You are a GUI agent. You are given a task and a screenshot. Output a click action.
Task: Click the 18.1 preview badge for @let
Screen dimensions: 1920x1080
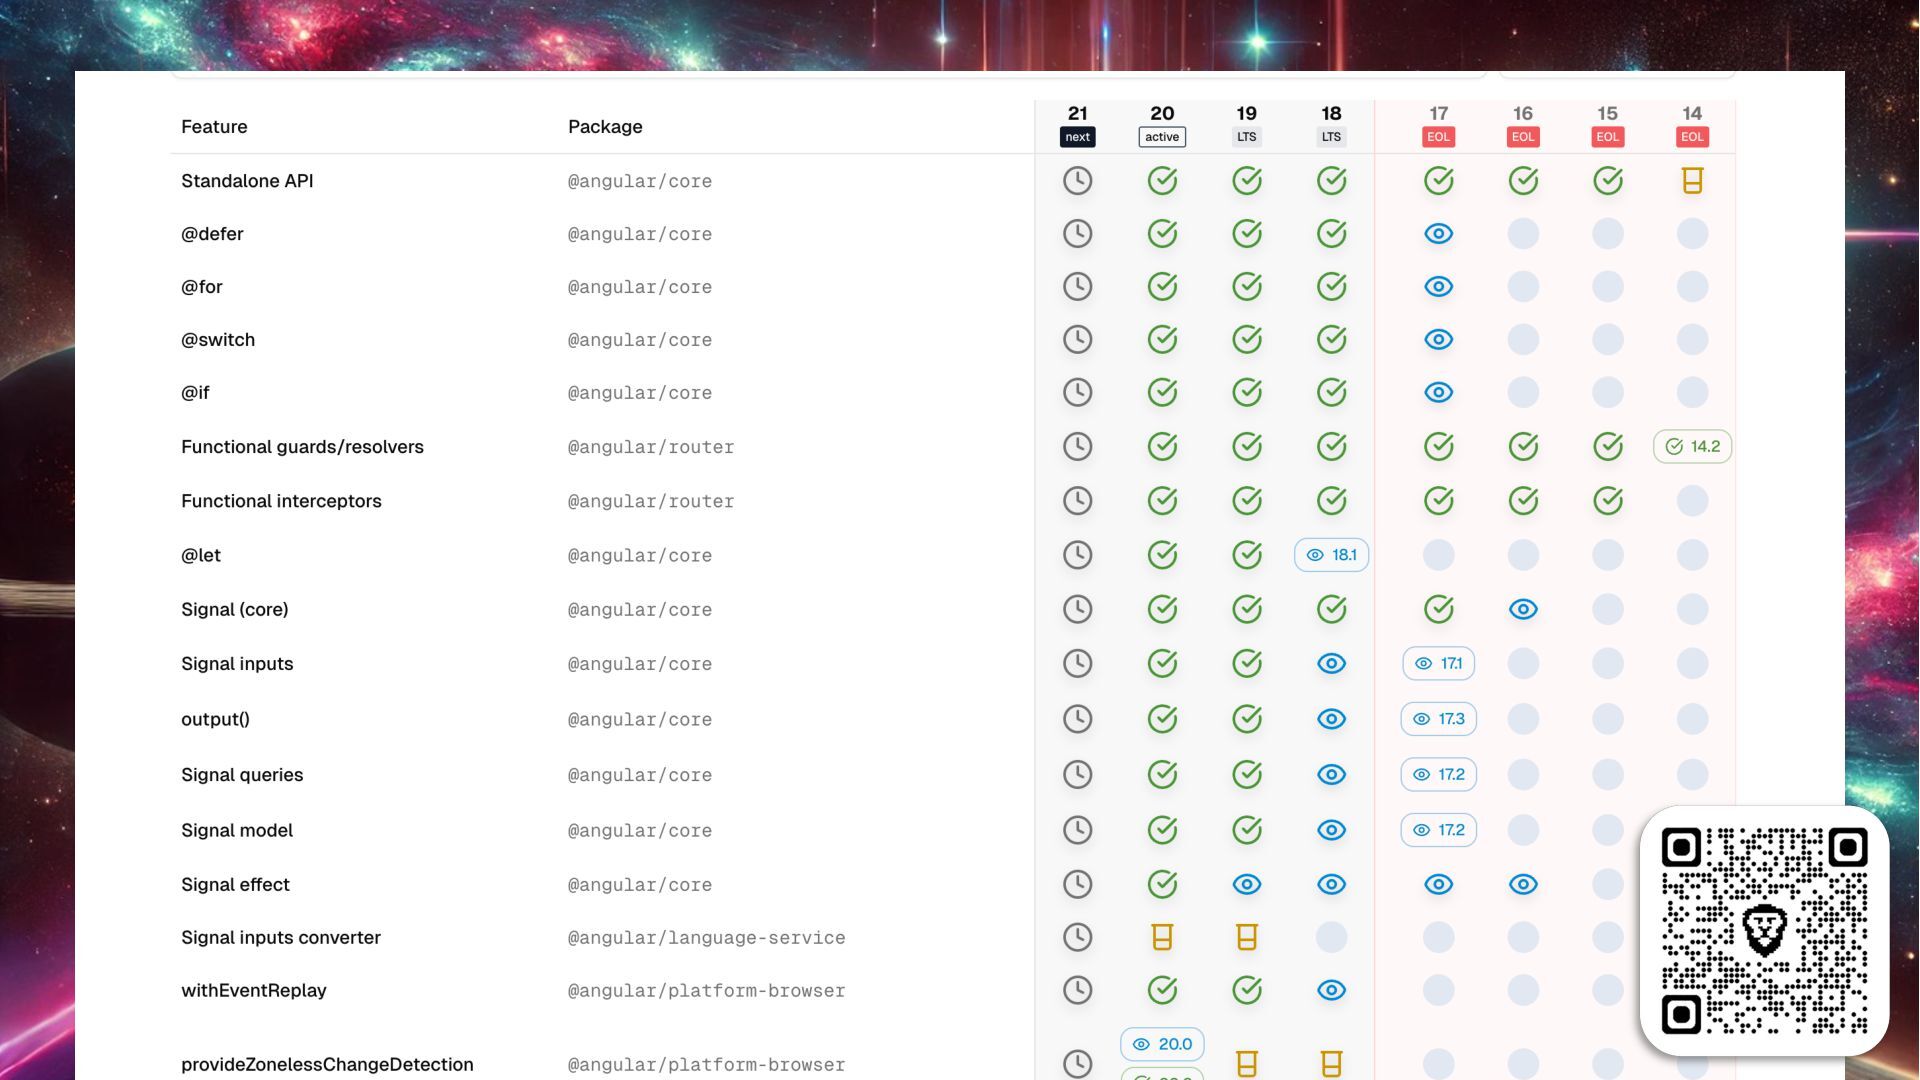(x=1331, y=555)
